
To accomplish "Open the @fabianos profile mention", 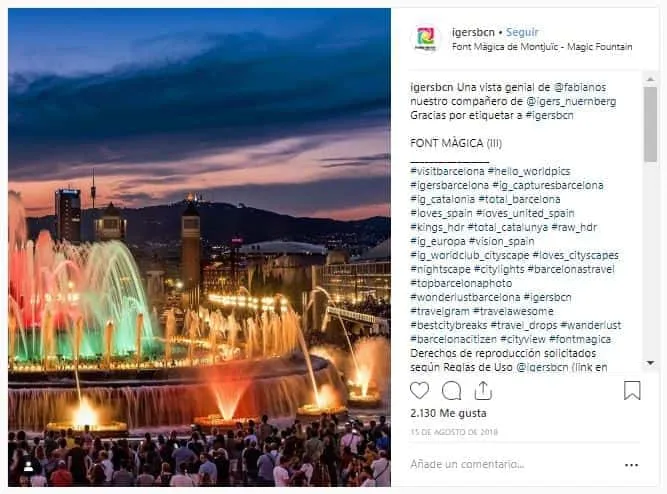I will point(580,87).
